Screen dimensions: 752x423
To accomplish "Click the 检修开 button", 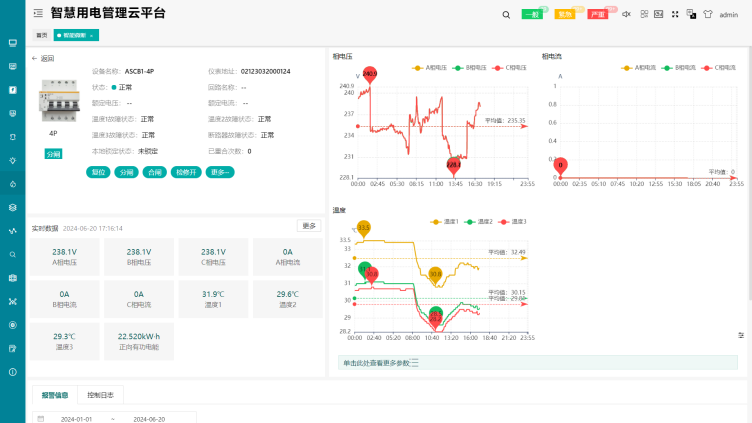I will 186,172.
